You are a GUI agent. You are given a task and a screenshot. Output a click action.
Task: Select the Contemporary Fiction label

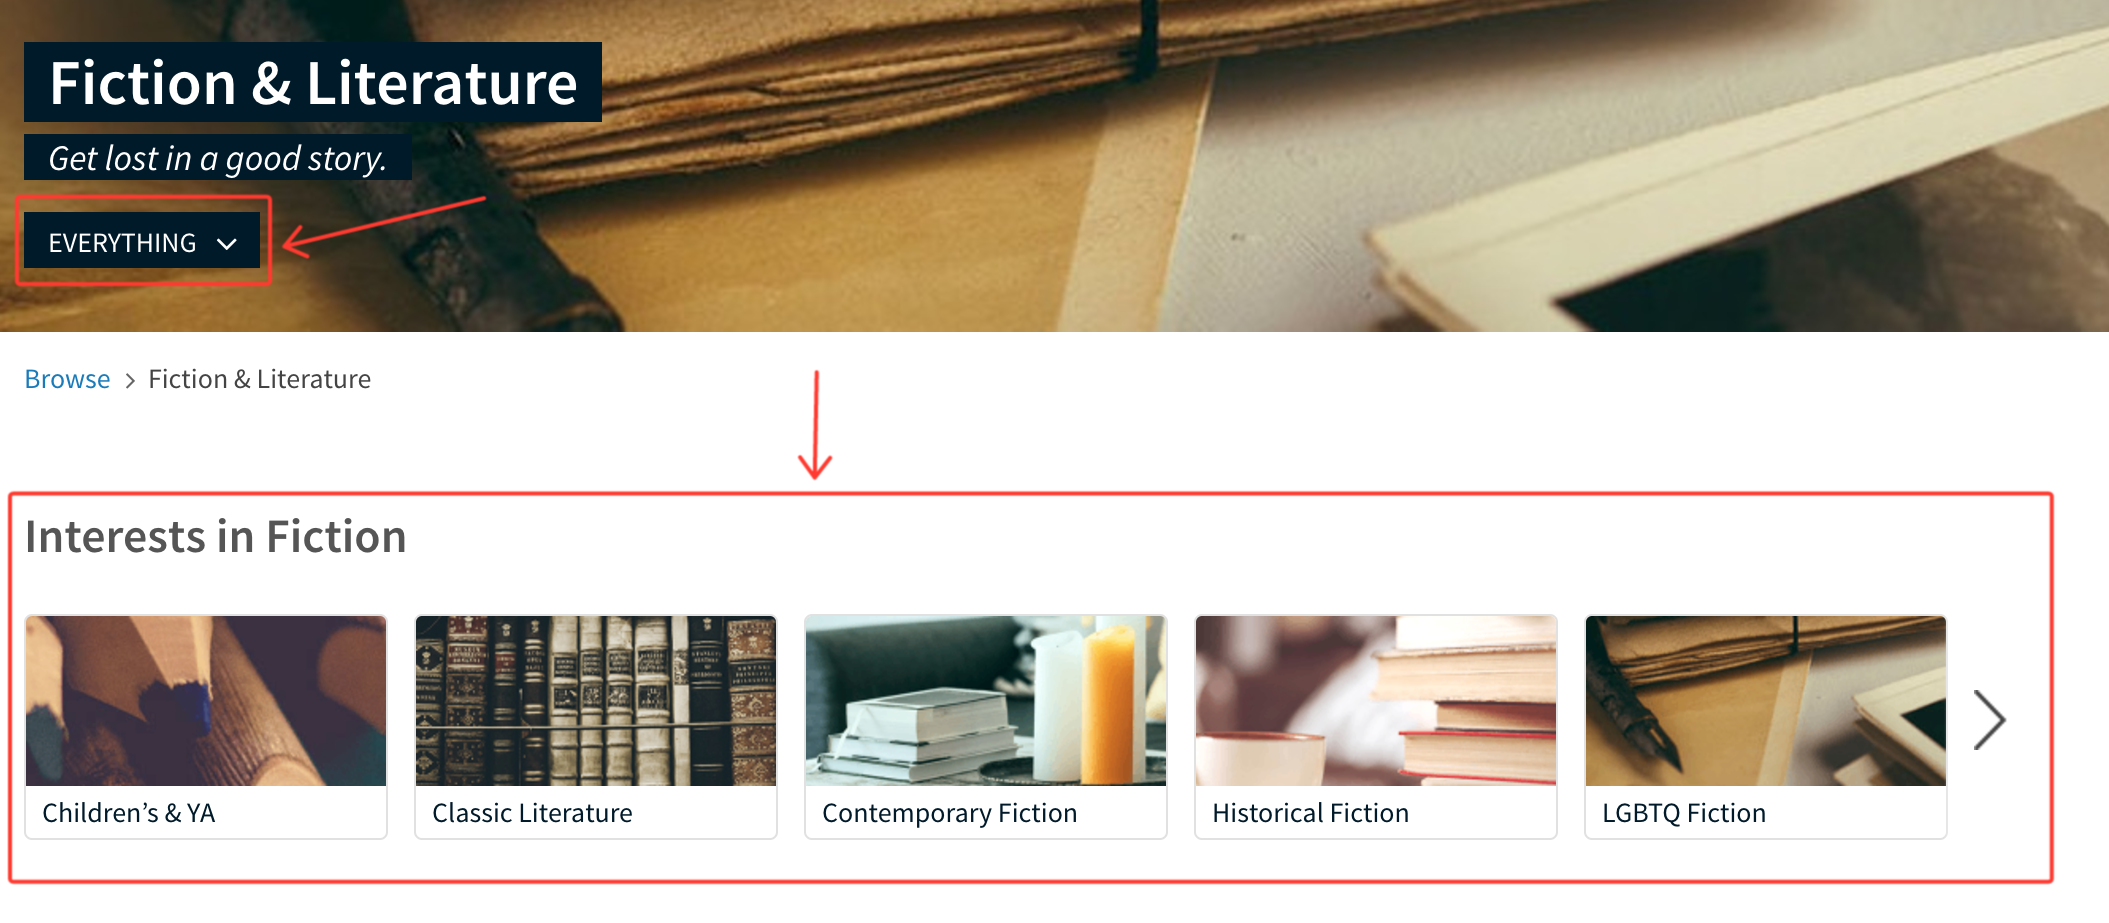950,813
